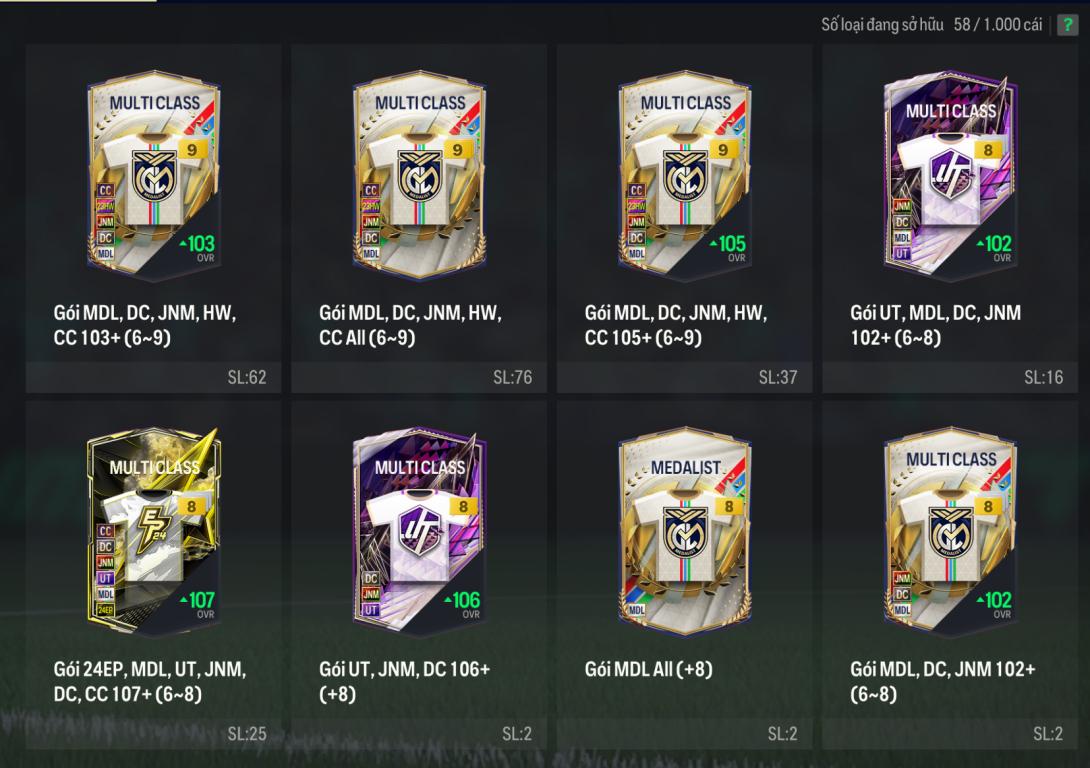This screenshot has height=768, width=1090.
Task: Select the gold Multi Class 102 OVR pack
Action: tap(950, 532)
